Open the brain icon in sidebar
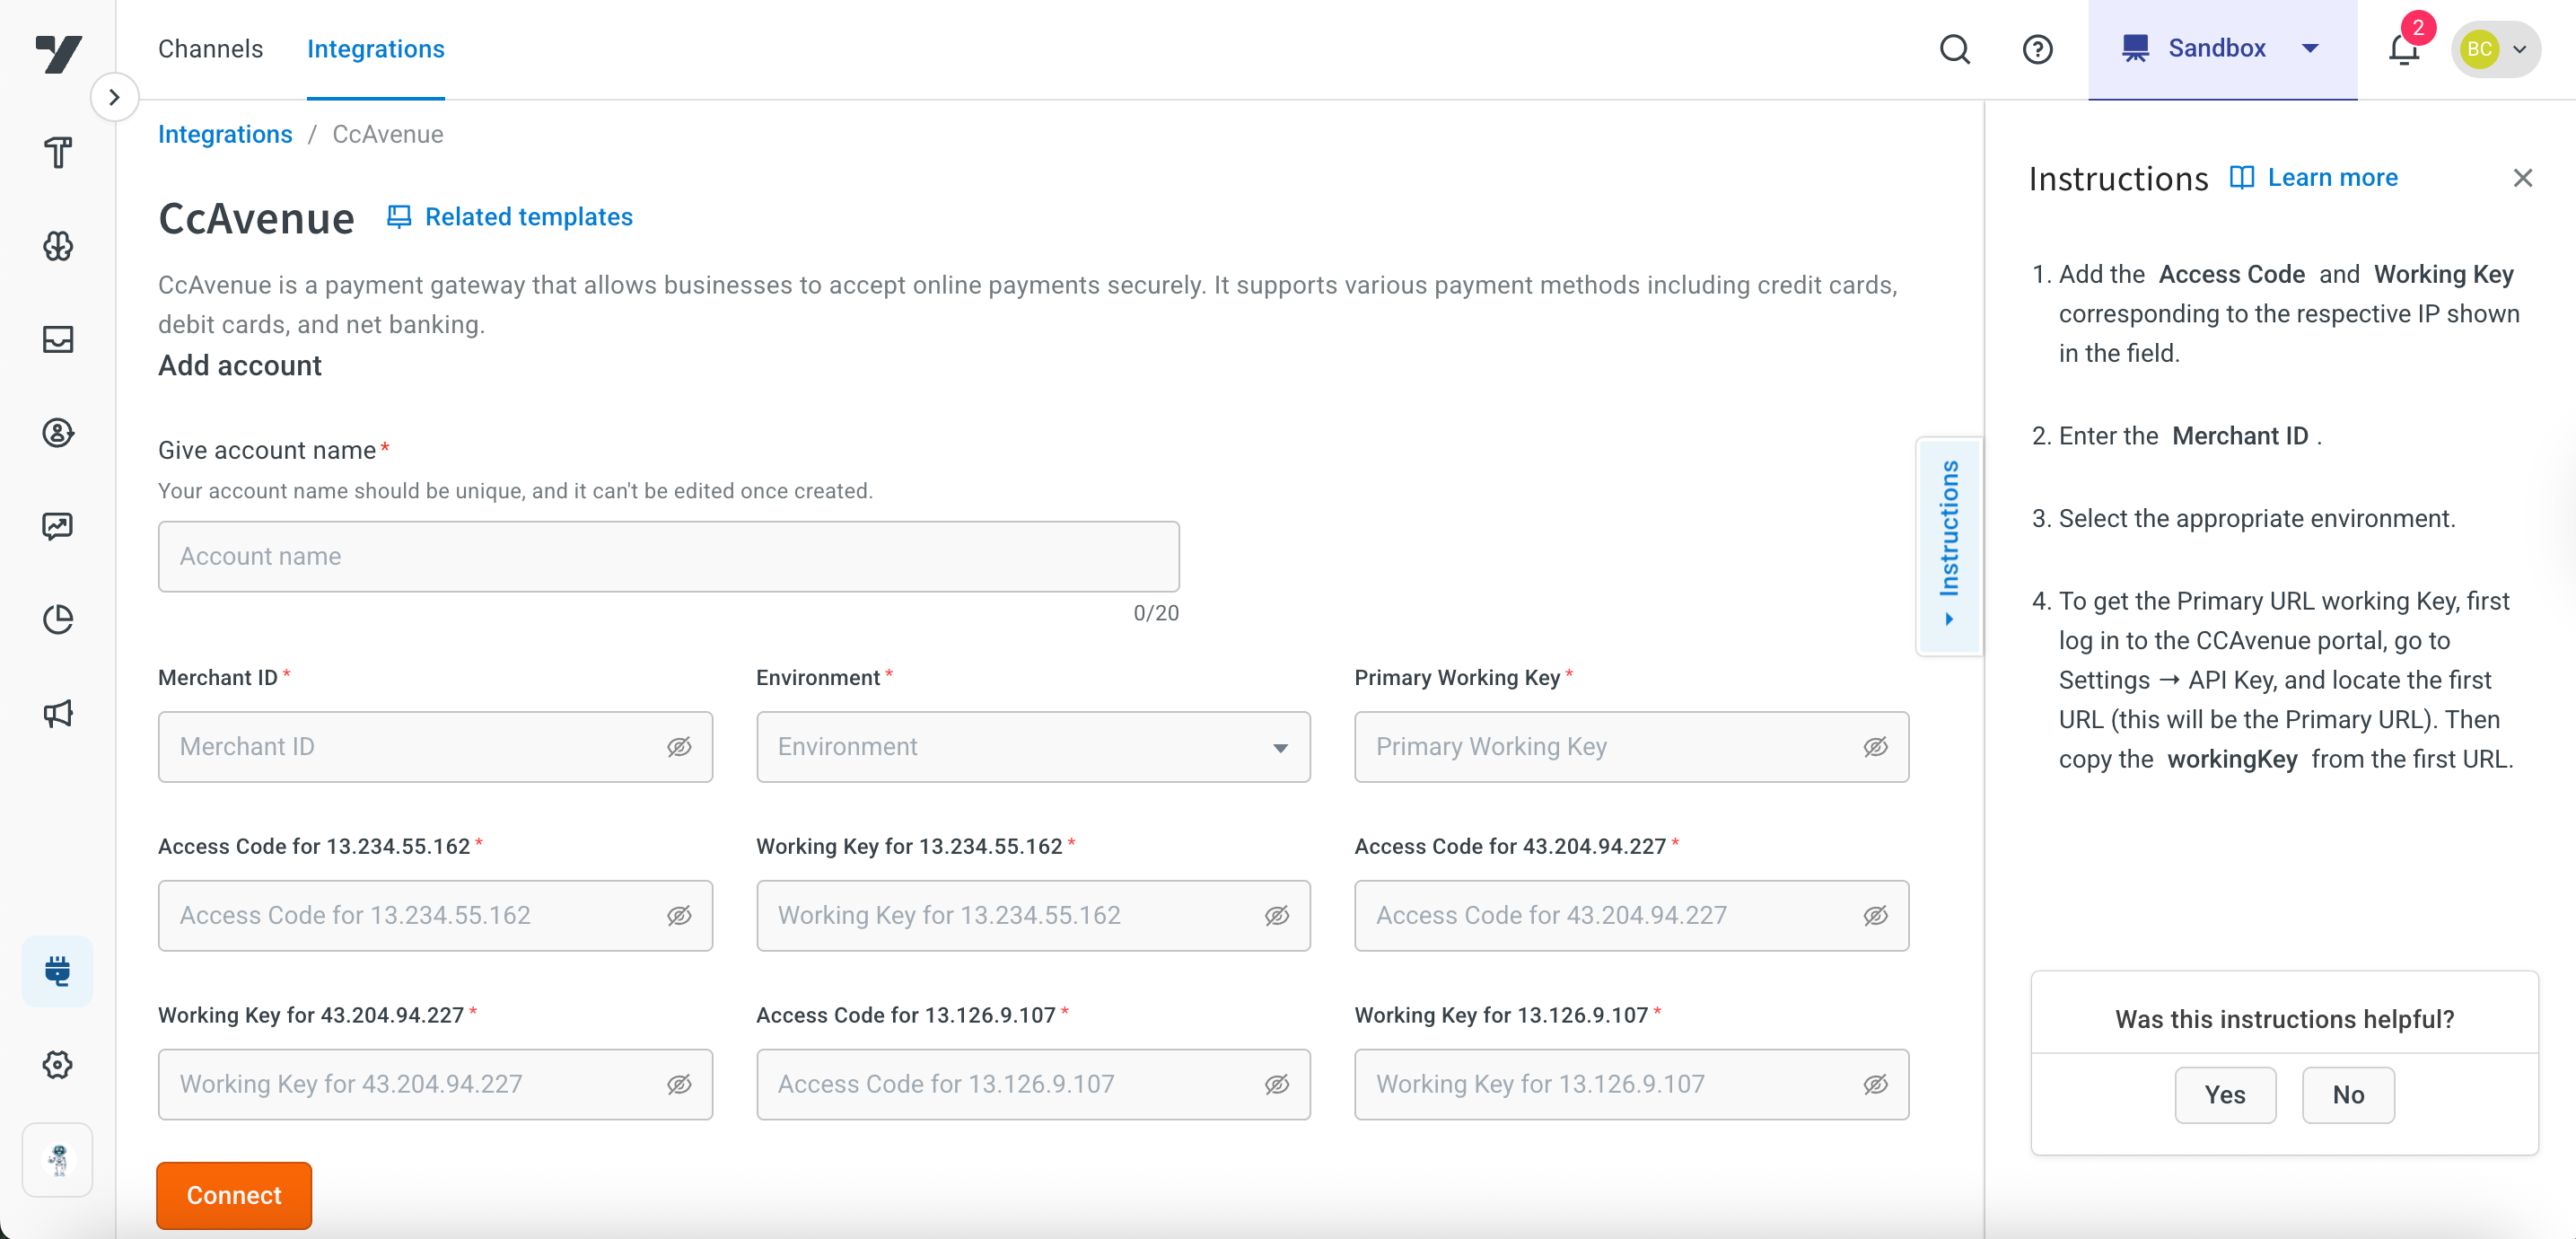The image size is (2576, 1239). point(58,246)
